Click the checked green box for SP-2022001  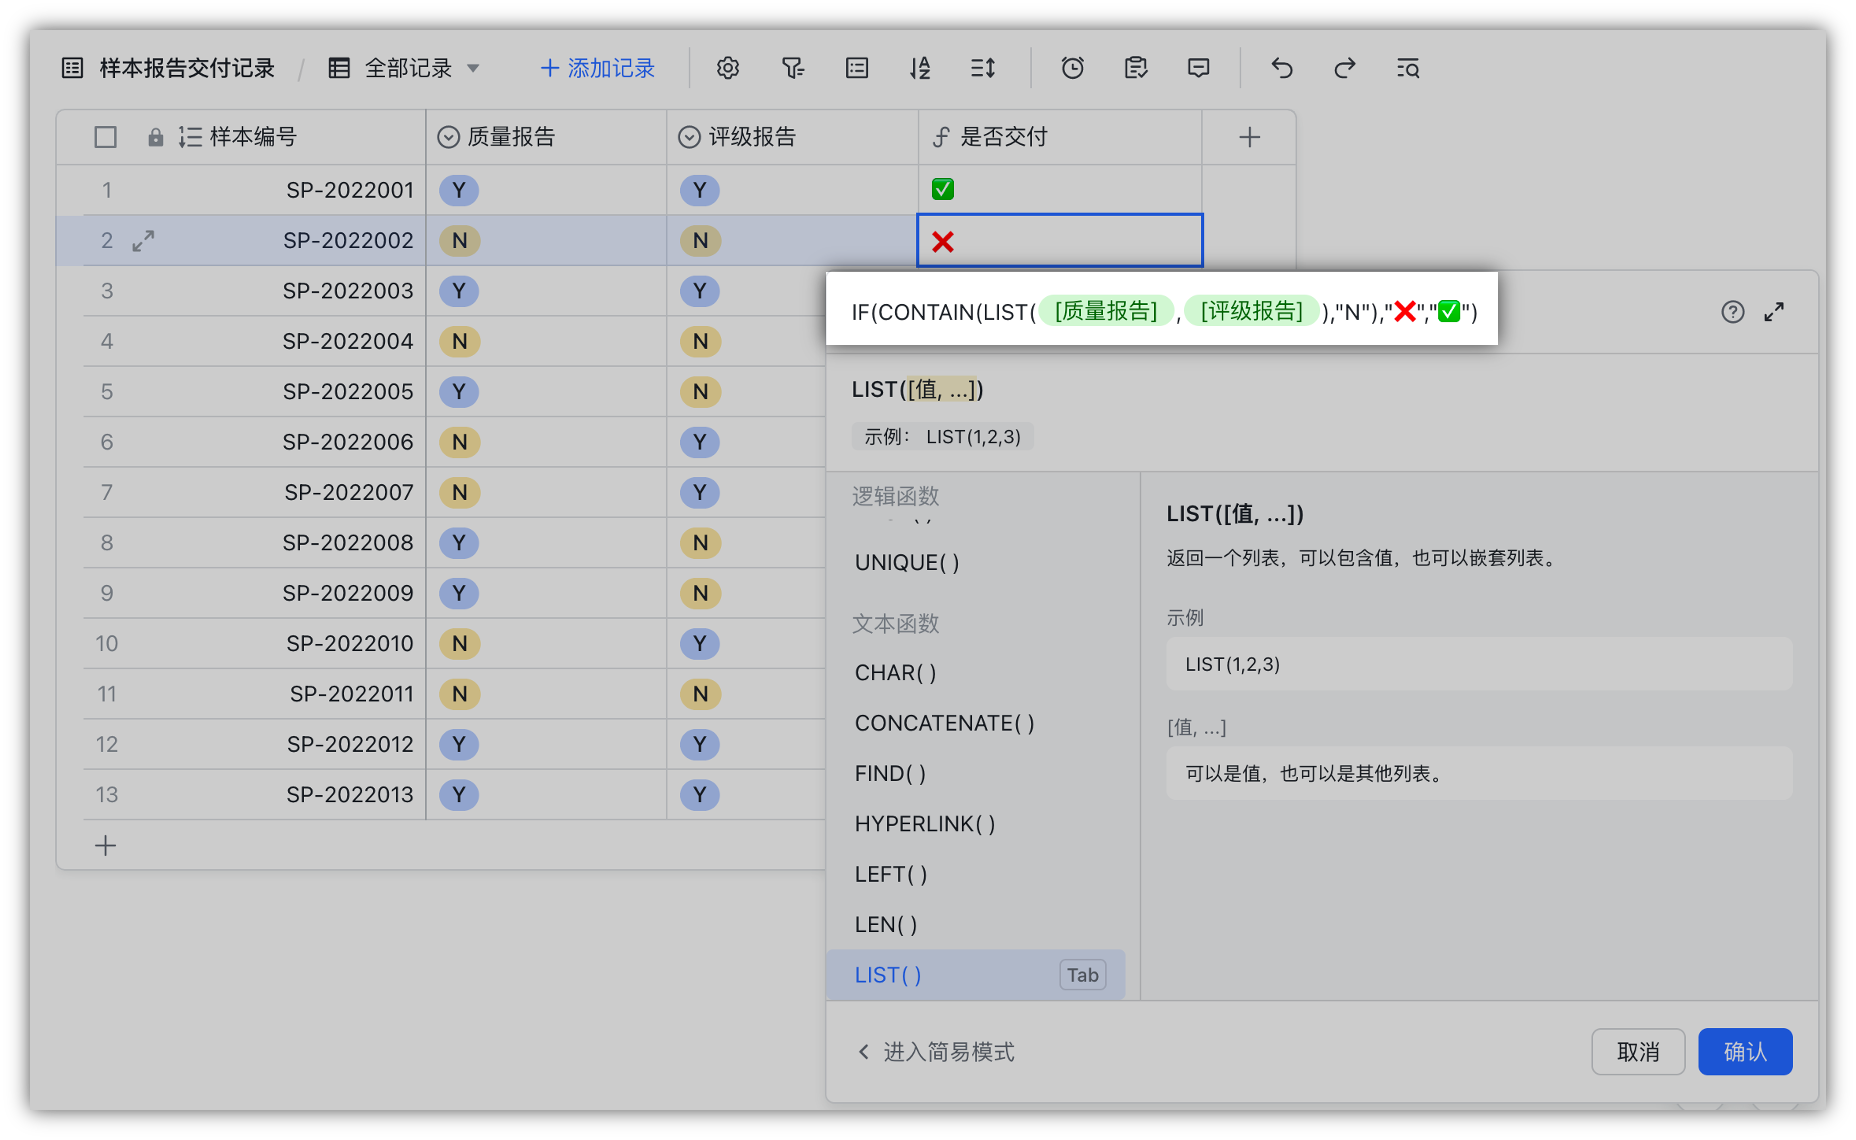(x=941, y=189)
